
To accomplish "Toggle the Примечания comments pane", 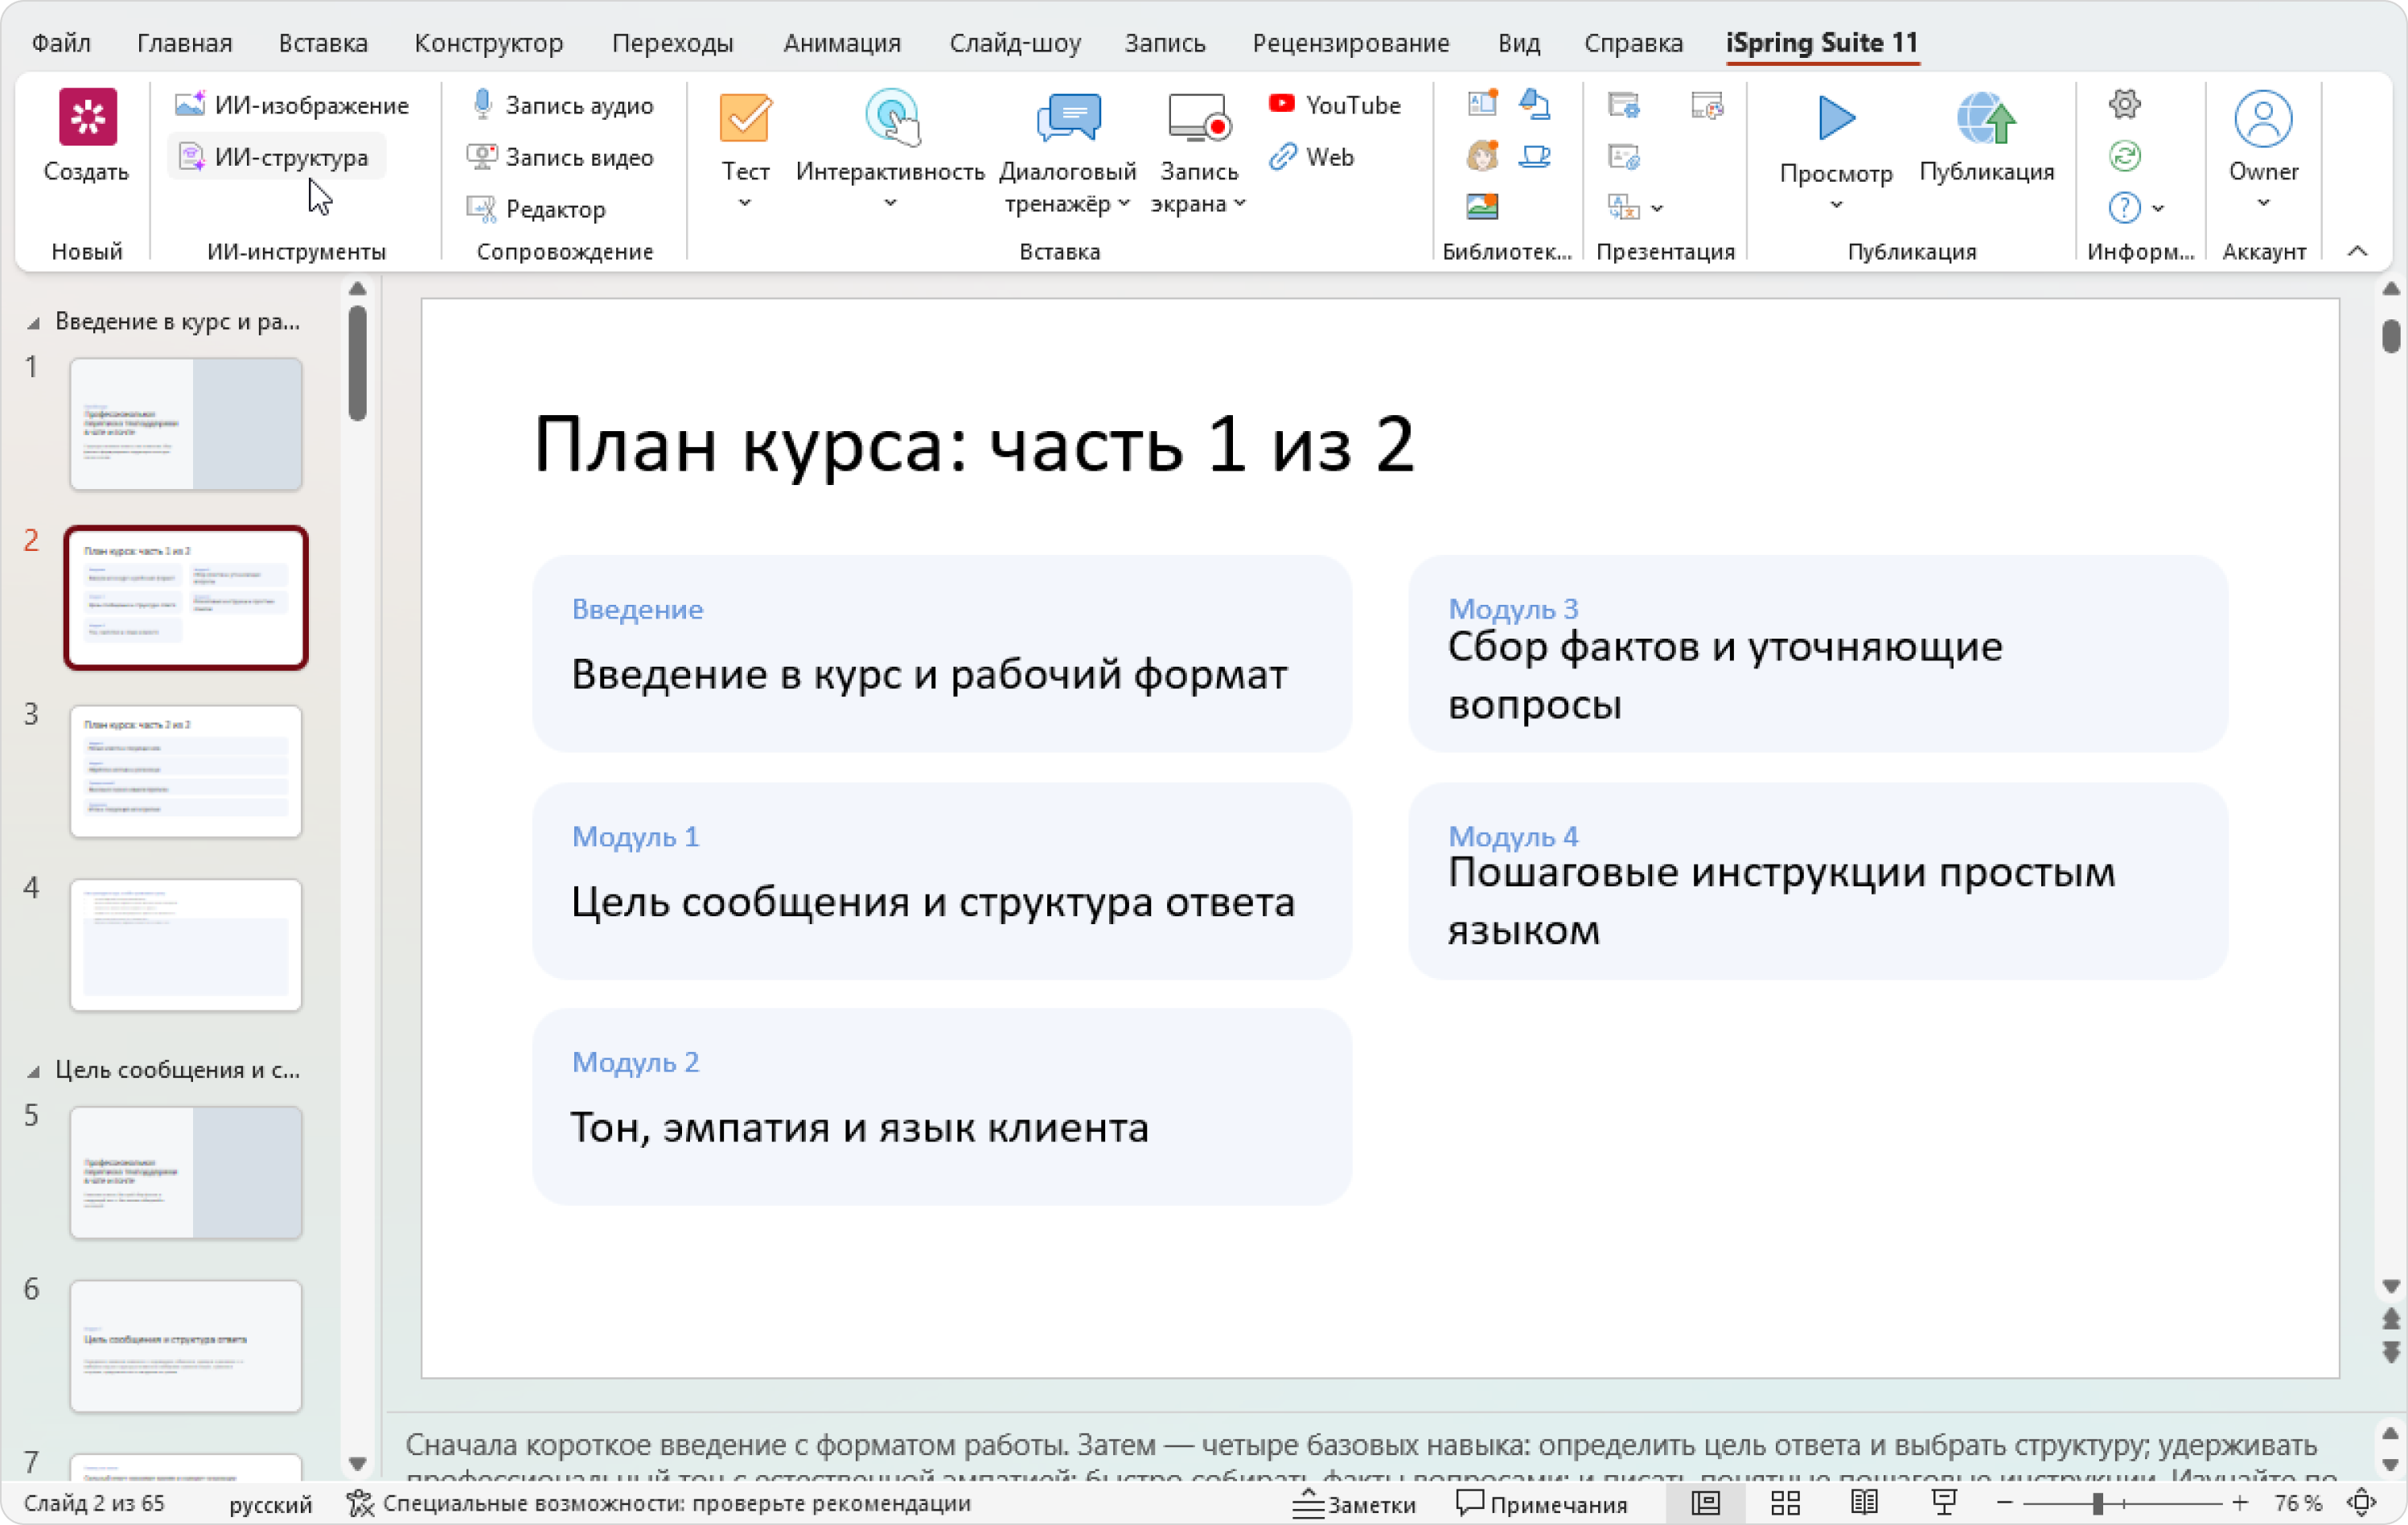I will [1541, 1504].
